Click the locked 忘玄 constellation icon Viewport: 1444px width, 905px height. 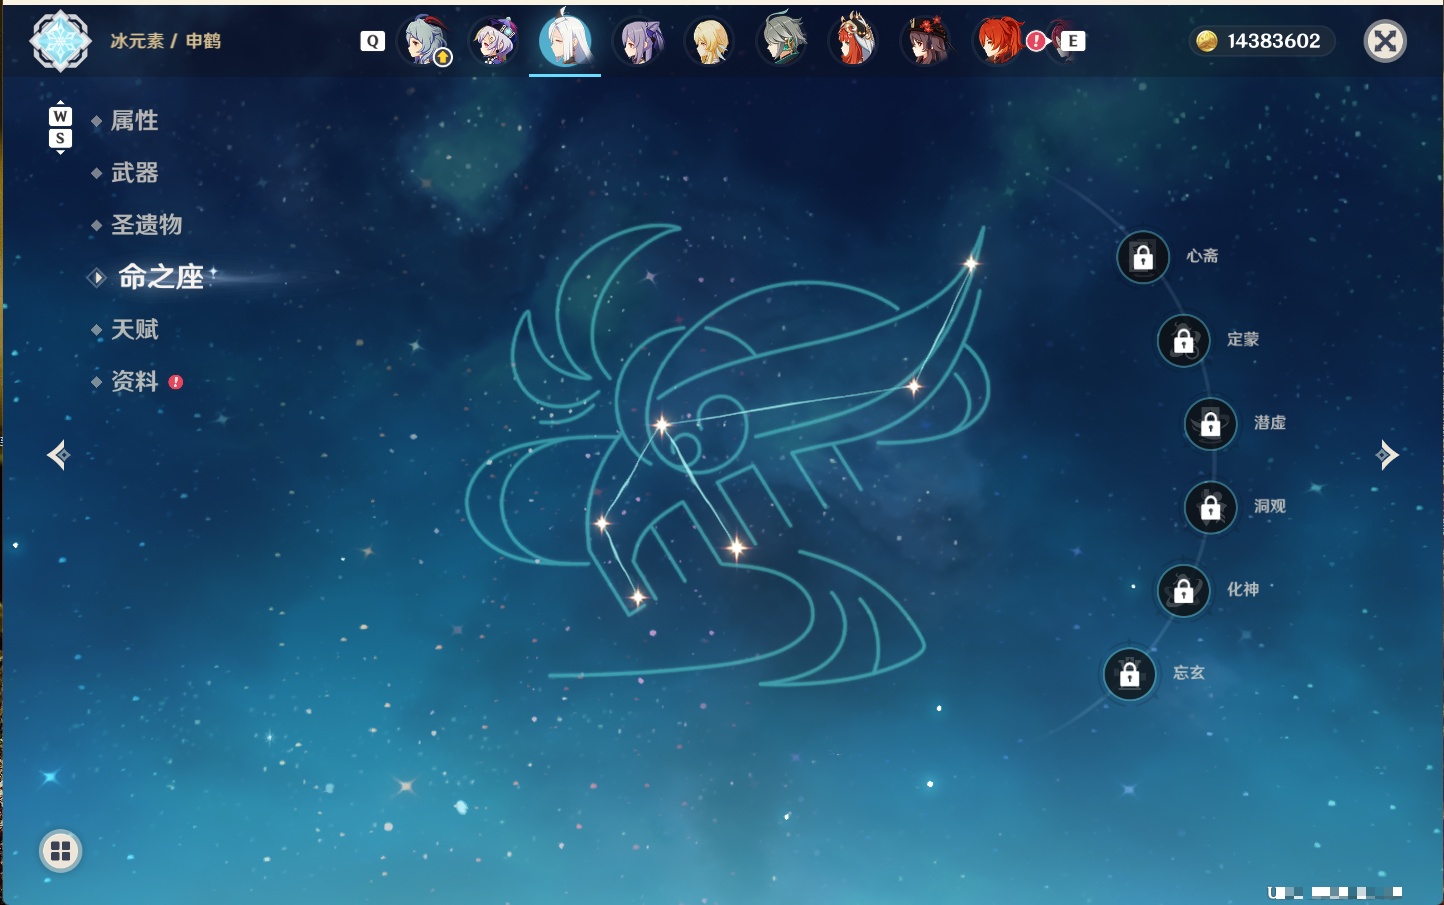click(x=1130, y=674)
